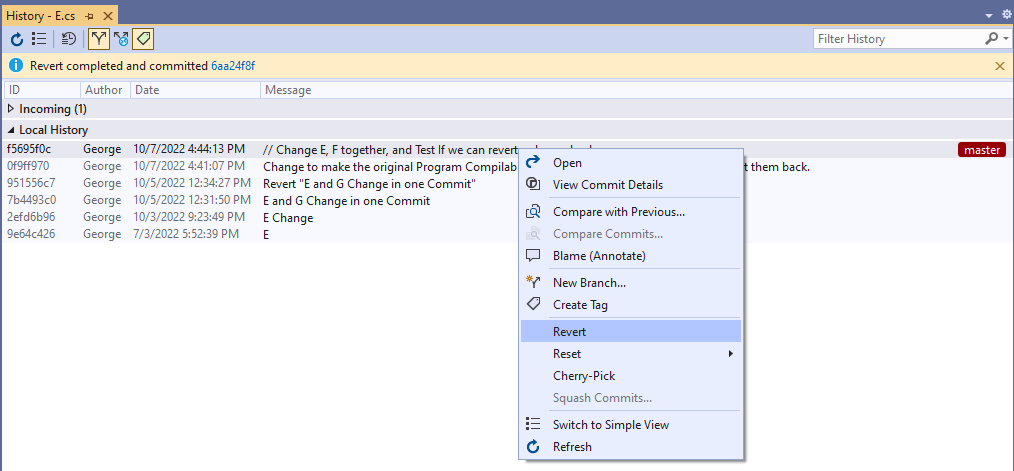Toggle the show local branches button
The height and width of the screenshot is (471, 1014).
tap(99, 39)
